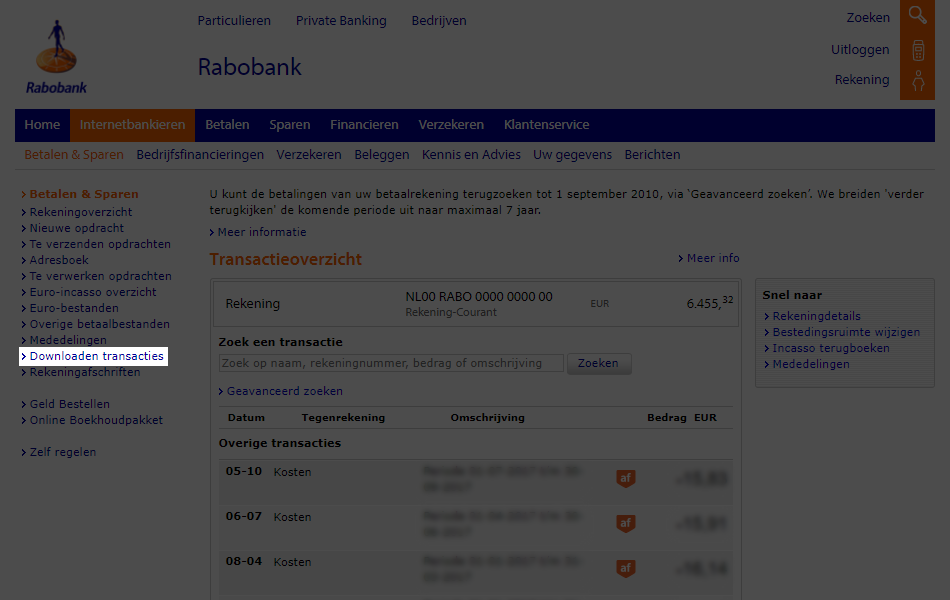Viewport: 950px width, 600px height.
Task: Go to Private Banking
Action: tap(341, 21)
